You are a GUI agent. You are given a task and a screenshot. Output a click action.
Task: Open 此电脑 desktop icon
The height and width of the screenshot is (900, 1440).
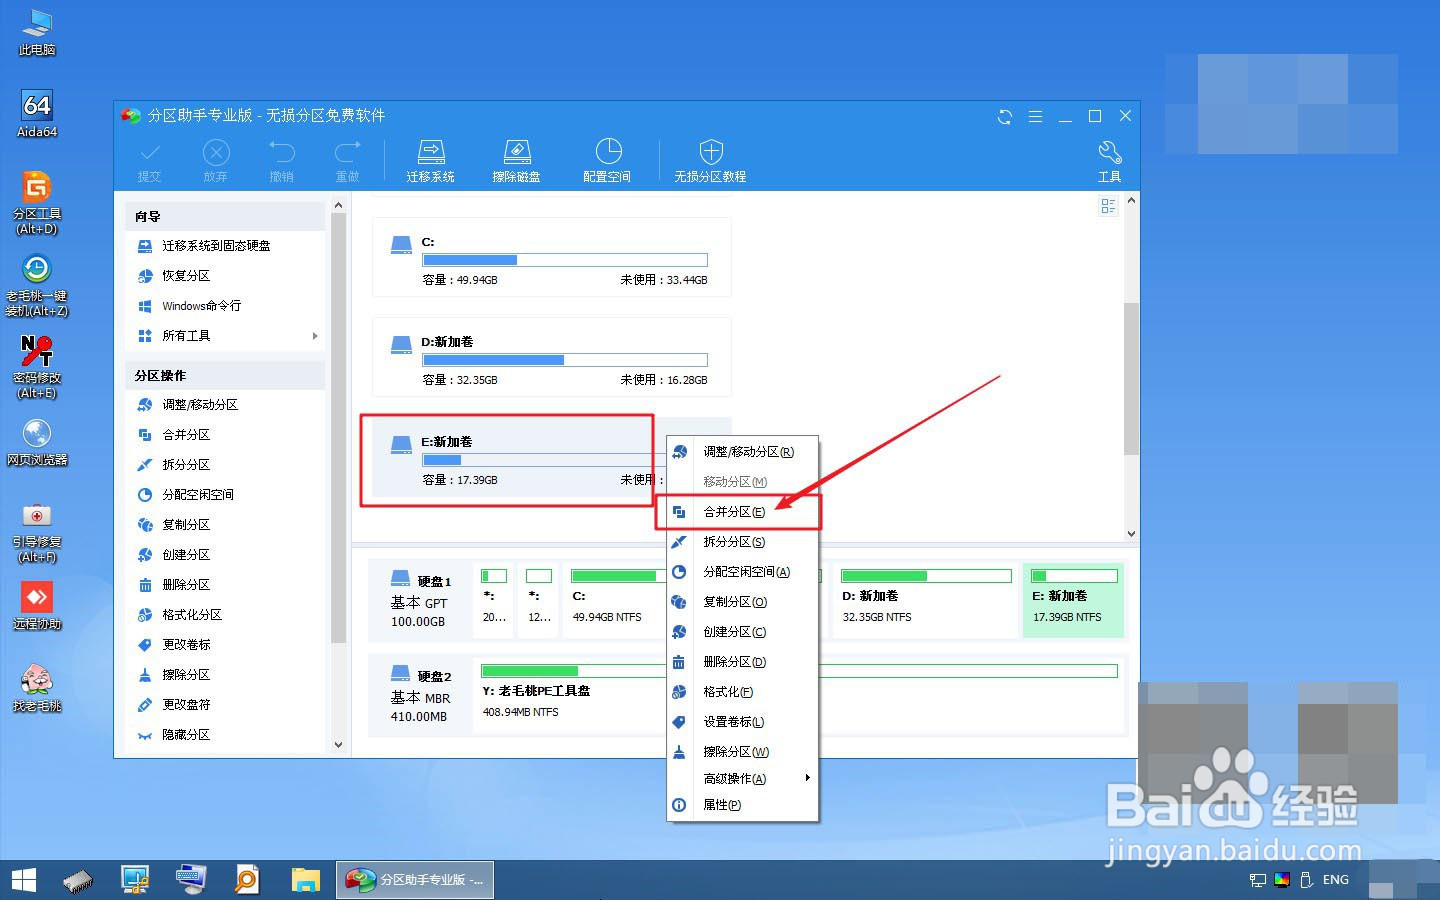click(x=37, y=32)
